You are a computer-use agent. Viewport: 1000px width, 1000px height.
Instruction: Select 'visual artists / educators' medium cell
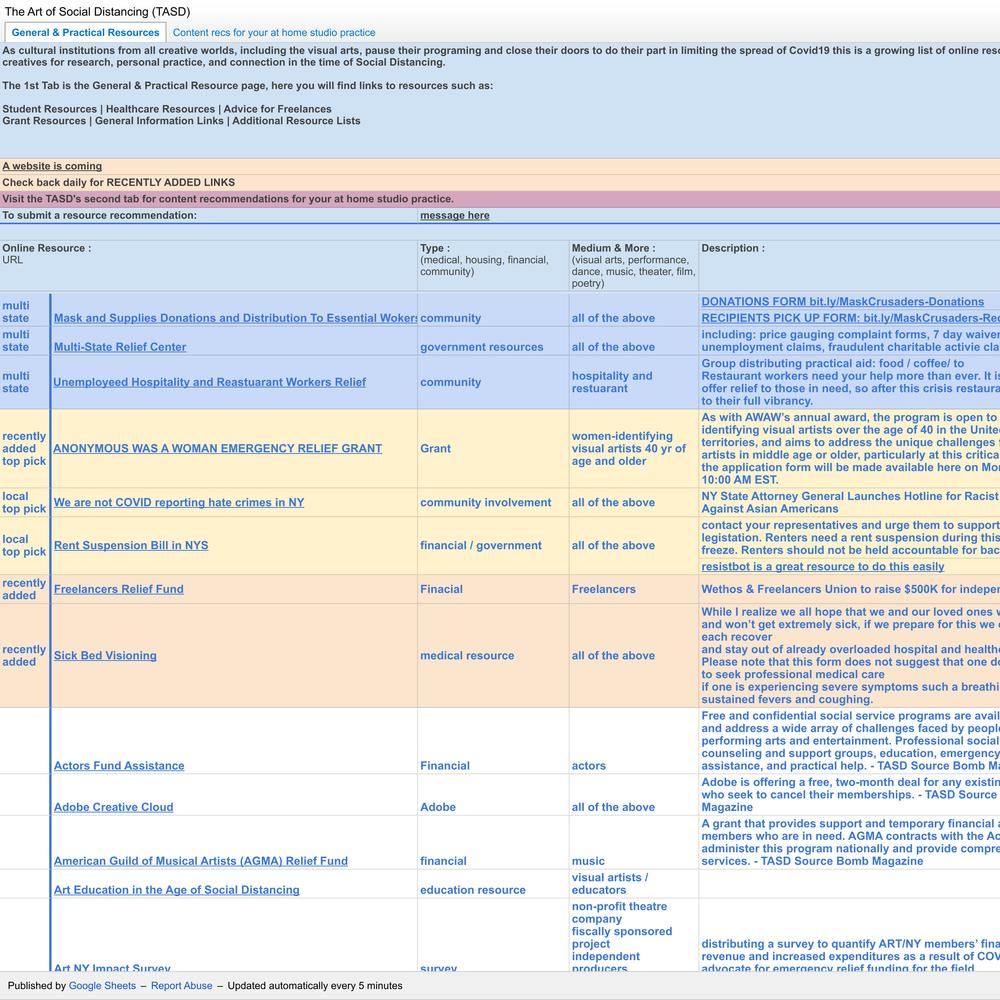(633, 884)
